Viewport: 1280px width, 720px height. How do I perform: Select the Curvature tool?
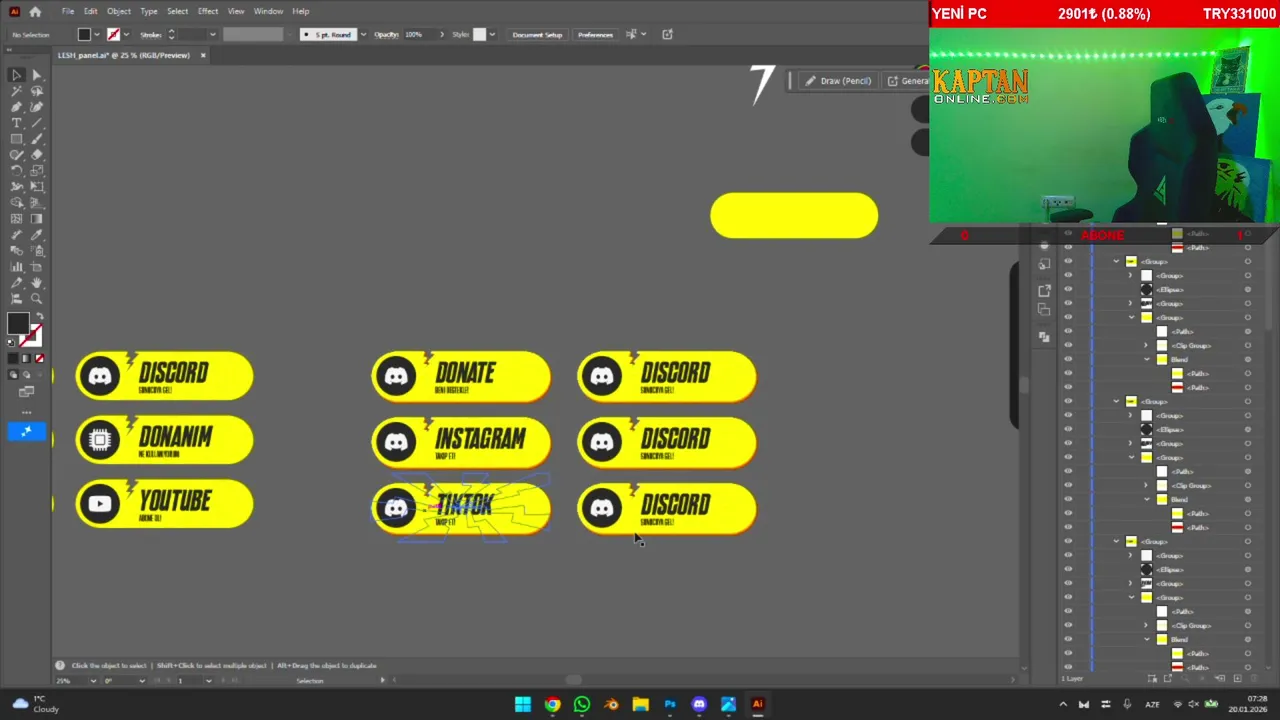[x=37, y=107]
